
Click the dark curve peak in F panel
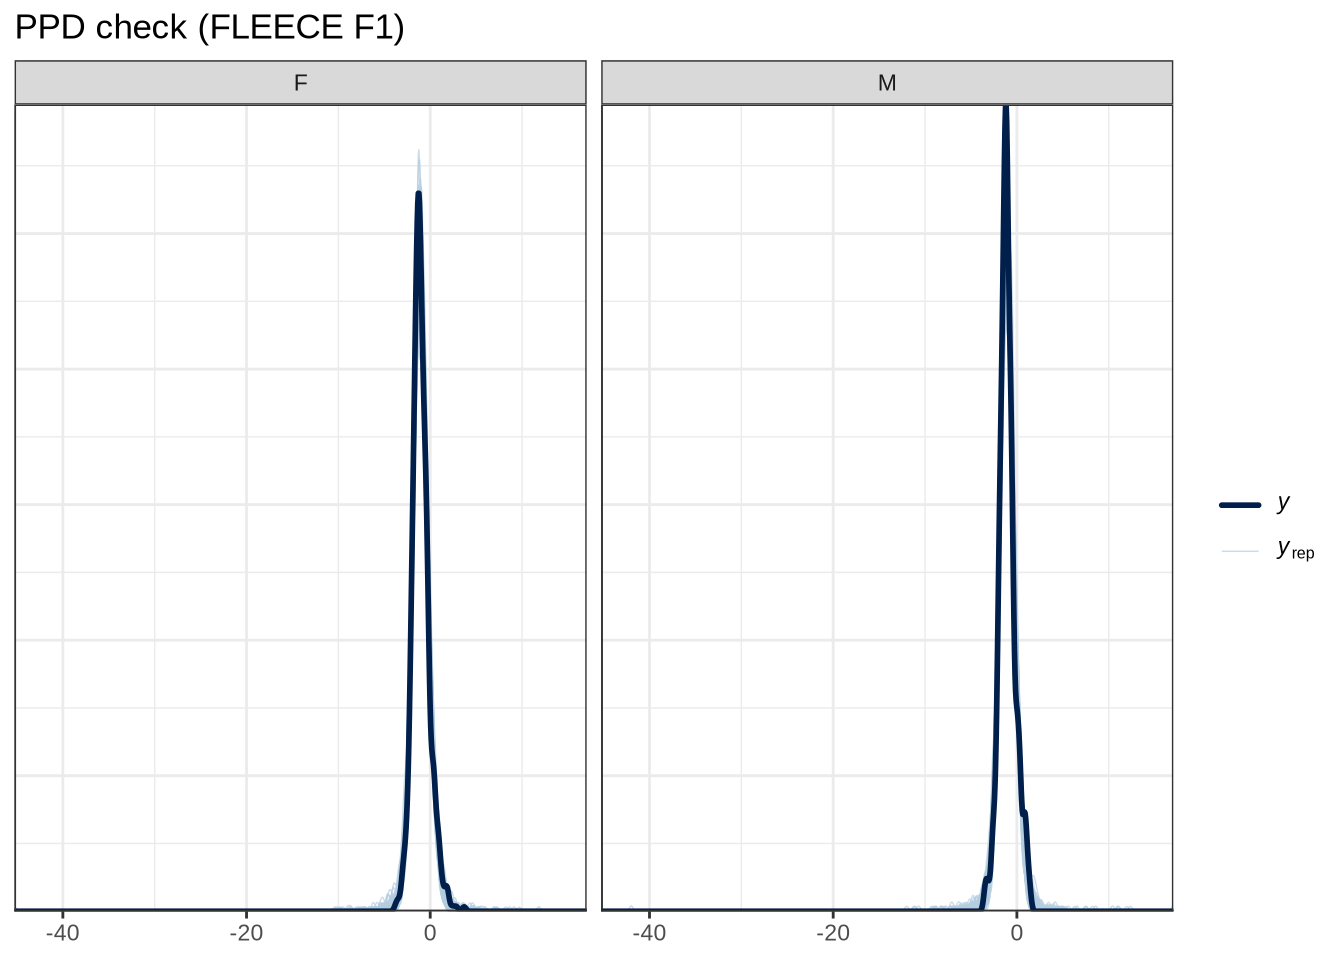point(418,195)
